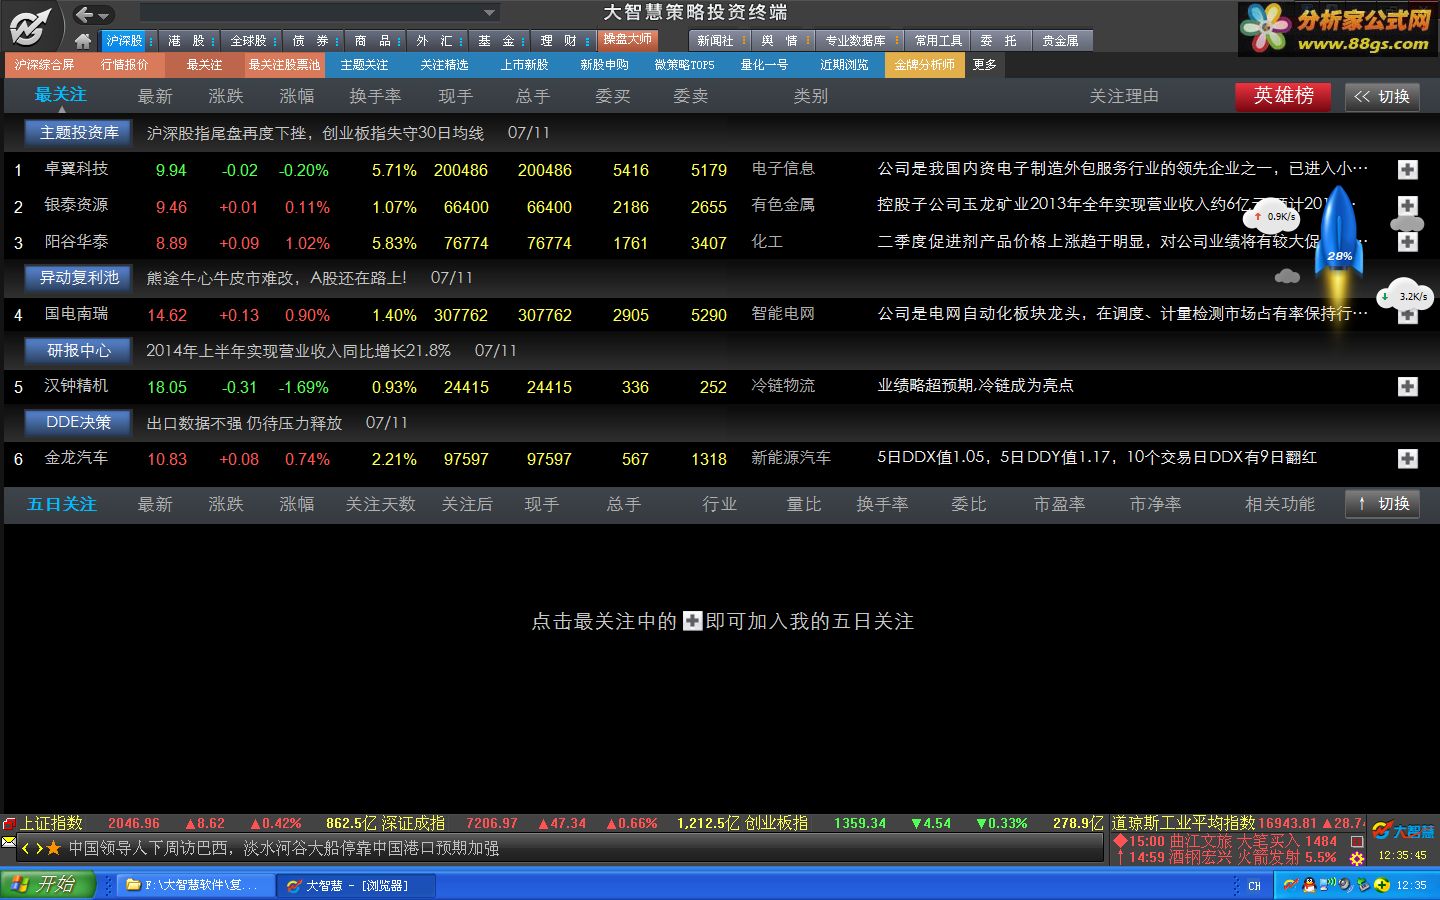Sort by 市盈率 column in 五日关注

click(1059, 504)
